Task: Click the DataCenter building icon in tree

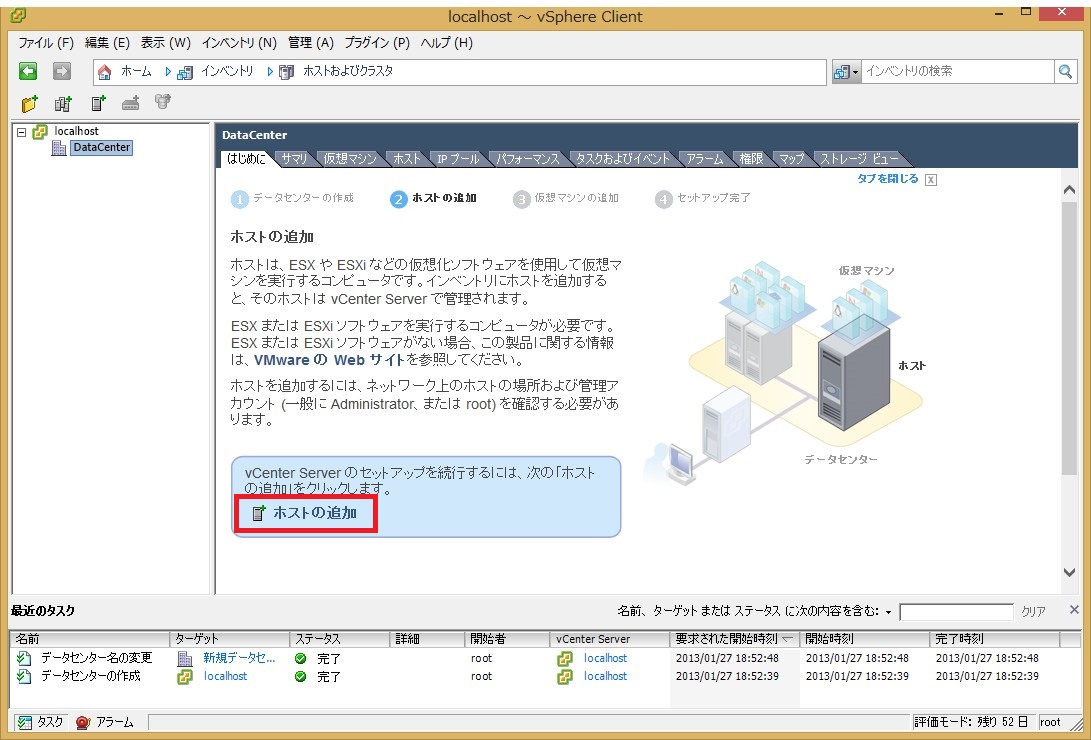Action: click(x=59, y=147)
